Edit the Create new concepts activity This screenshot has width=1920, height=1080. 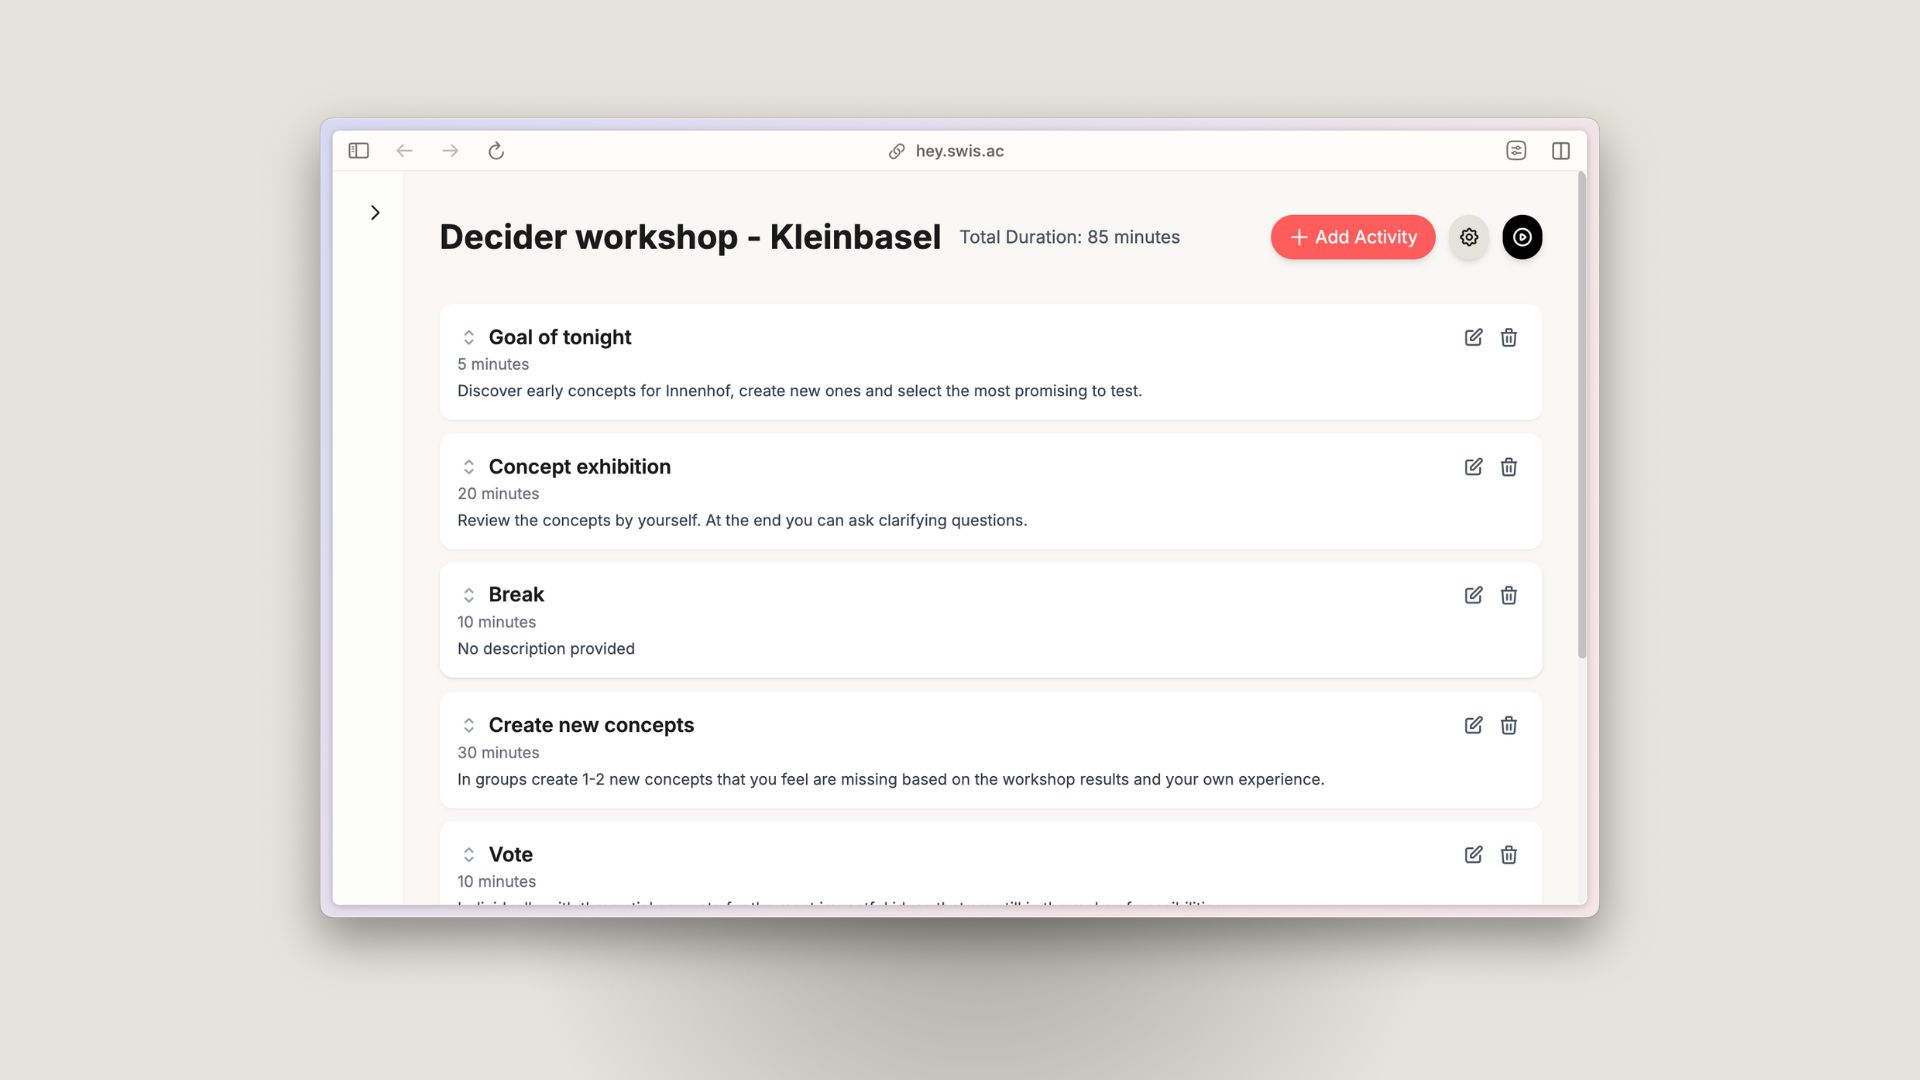(1473, 725)
